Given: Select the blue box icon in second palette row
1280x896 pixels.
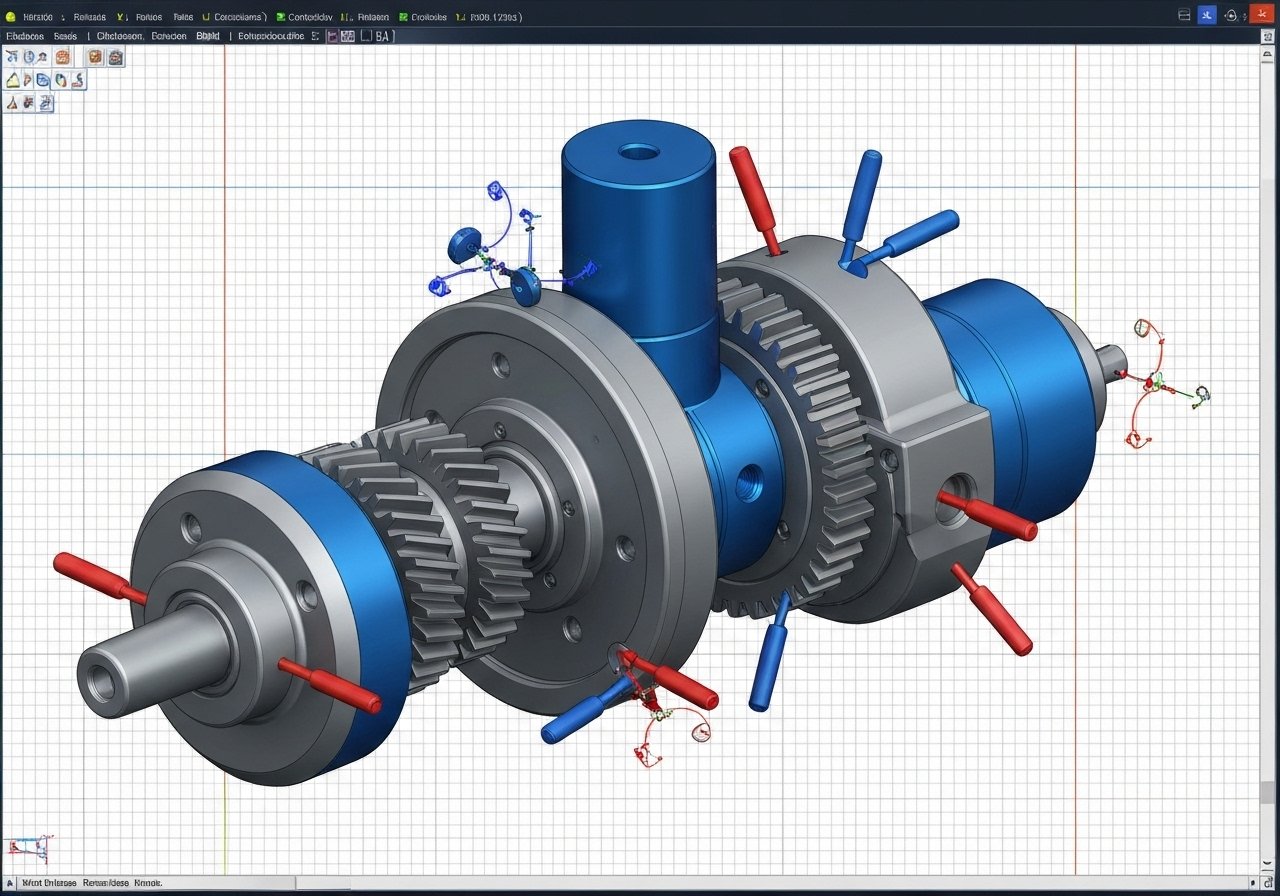Looking at the screenshot, I should pos(43,80).
